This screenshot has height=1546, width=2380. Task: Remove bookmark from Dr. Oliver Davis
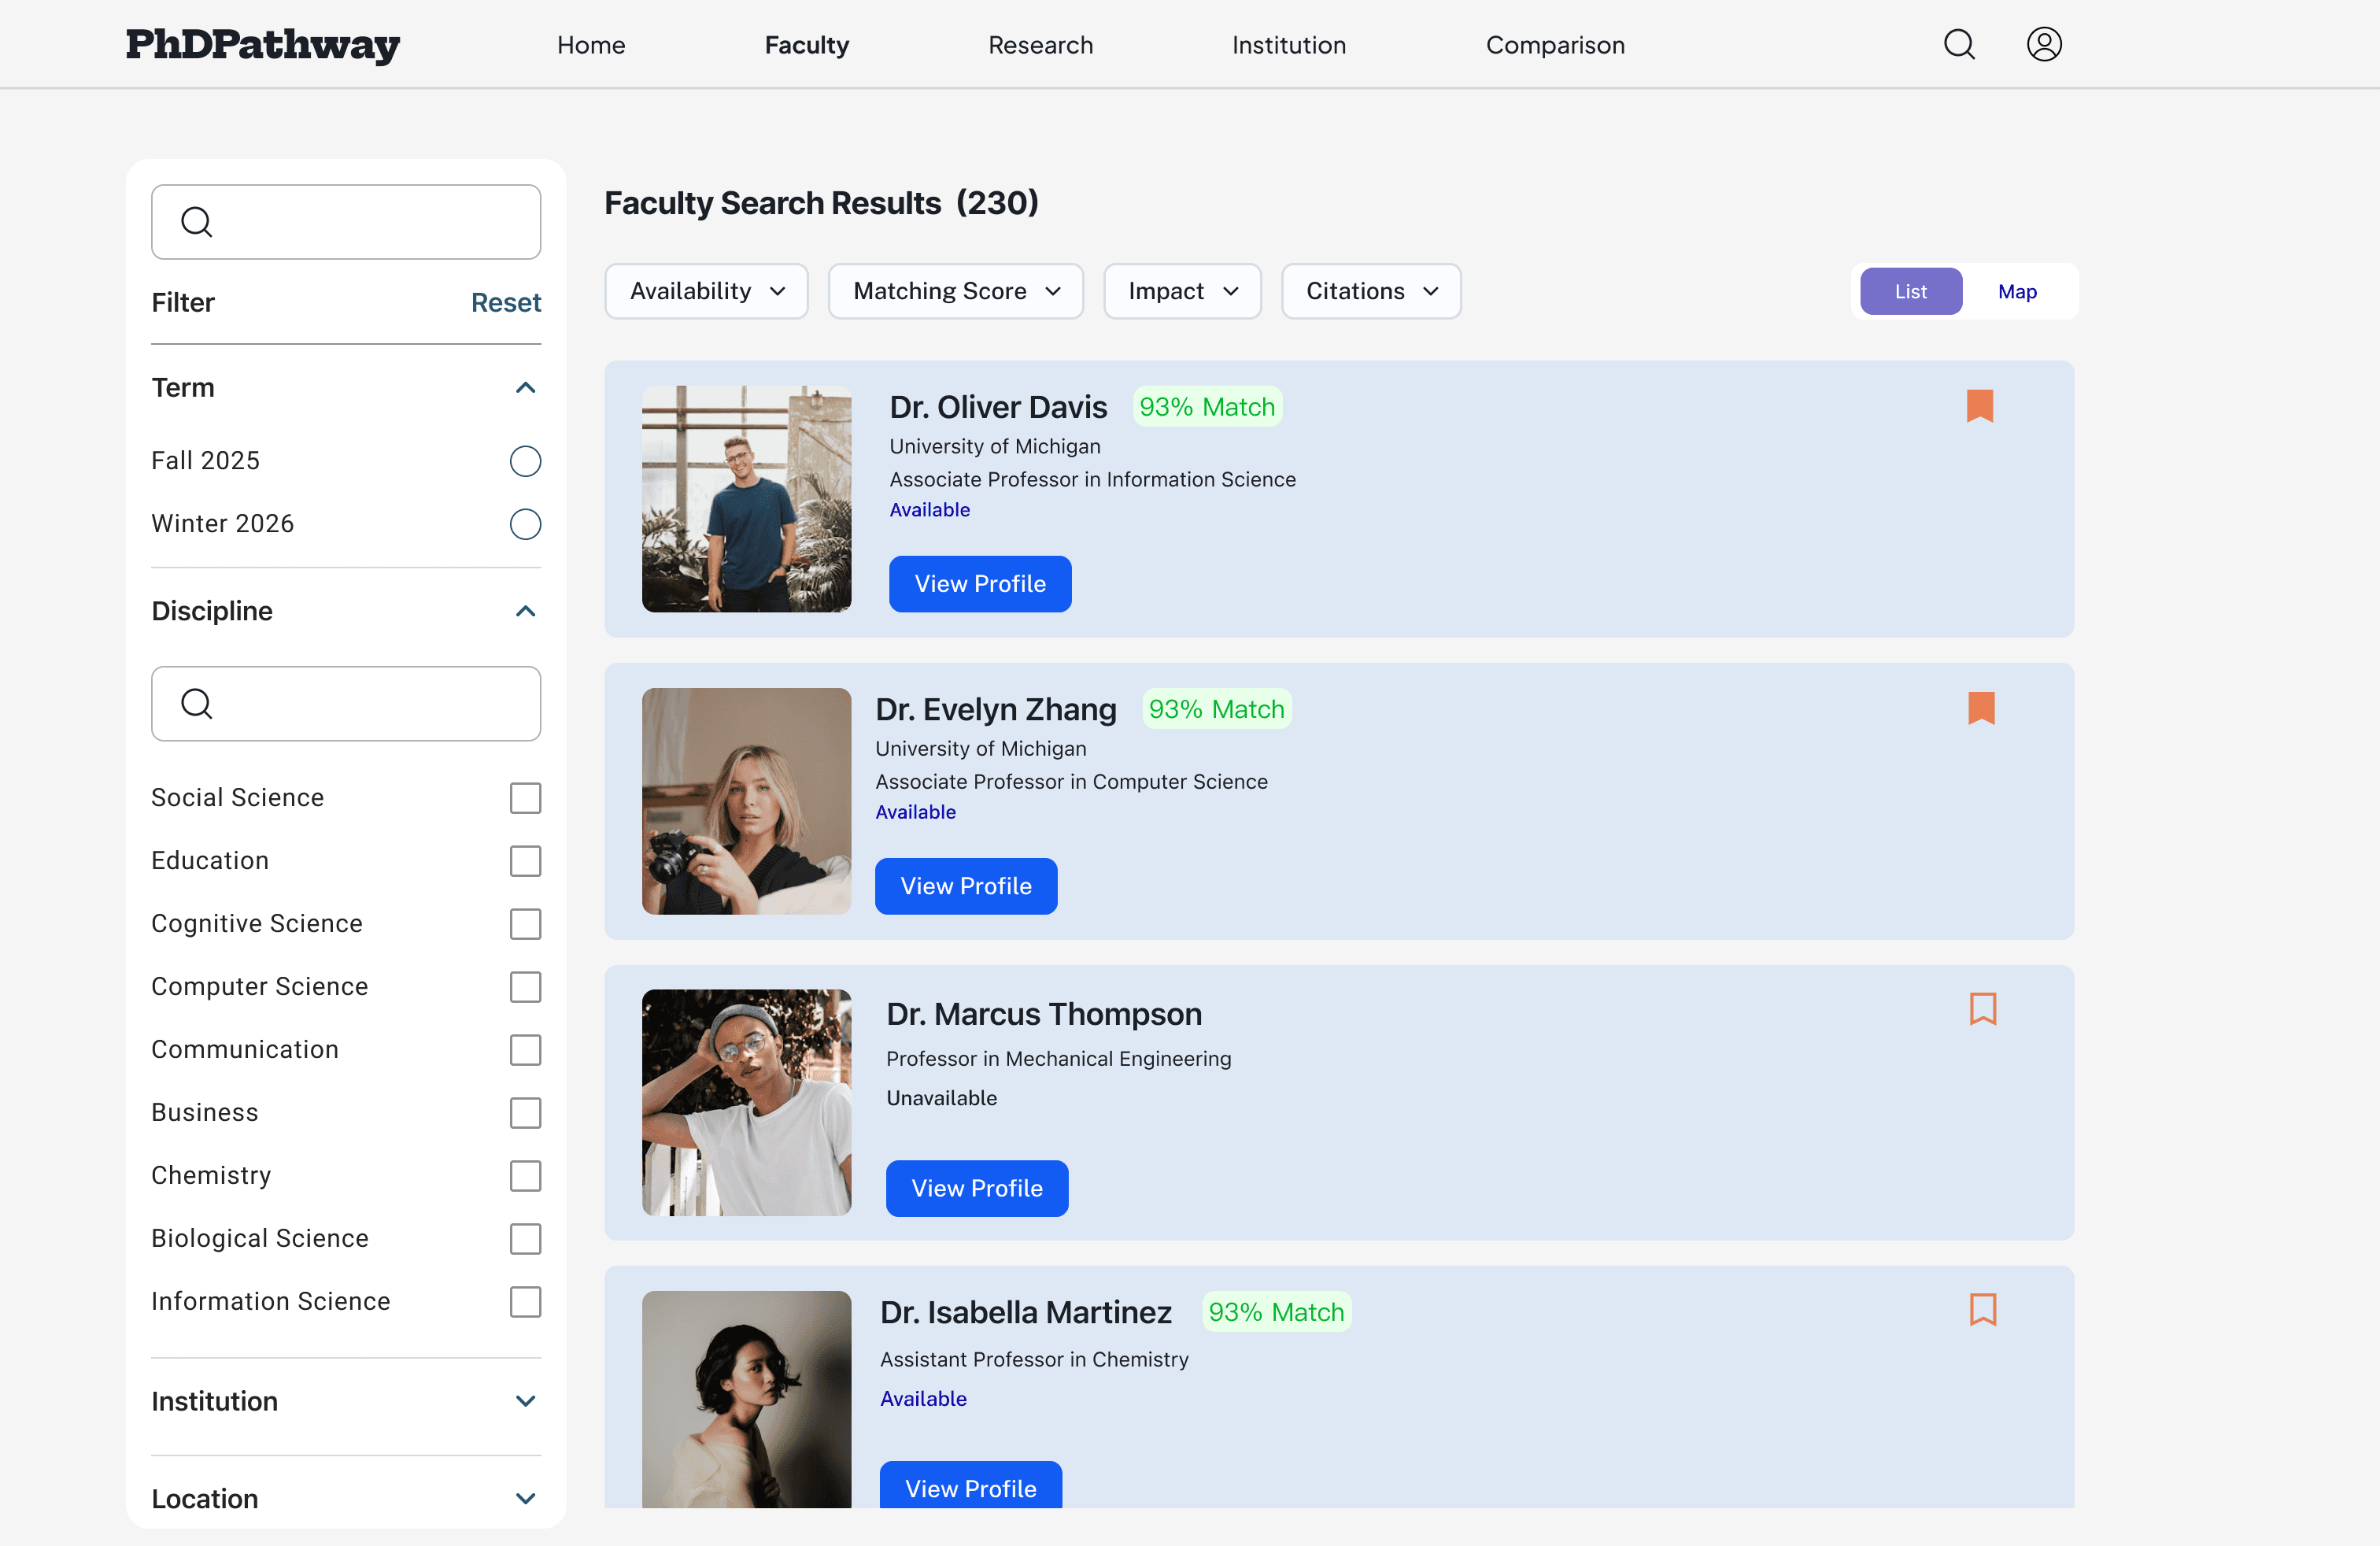coord(1979,406)
